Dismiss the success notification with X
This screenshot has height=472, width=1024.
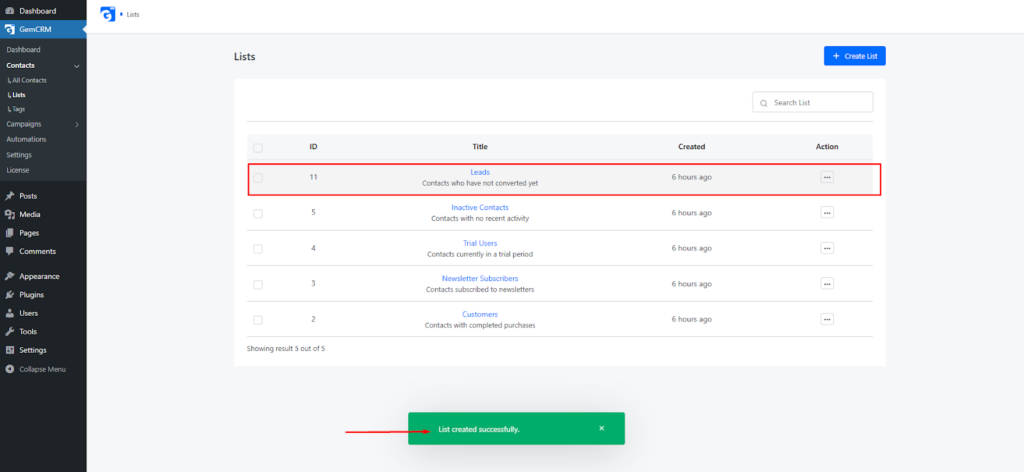(x=601, y=428)
